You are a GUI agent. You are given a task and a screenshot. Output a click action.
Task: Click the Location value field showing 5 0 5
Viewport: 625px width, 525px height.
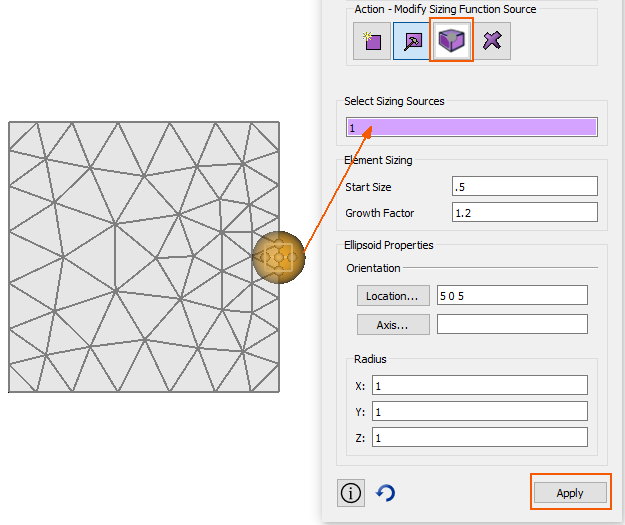[x=511, y=295]
